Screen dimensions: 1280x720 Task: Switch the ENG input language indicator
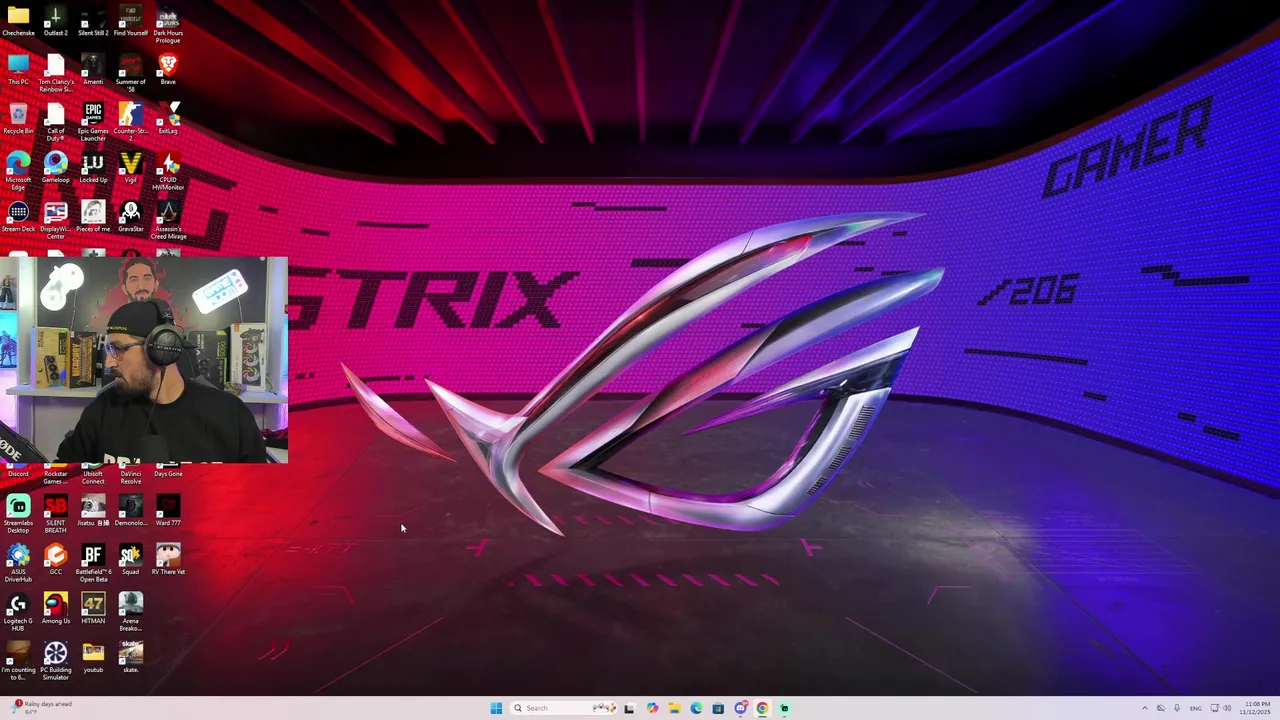[1195, 708]
